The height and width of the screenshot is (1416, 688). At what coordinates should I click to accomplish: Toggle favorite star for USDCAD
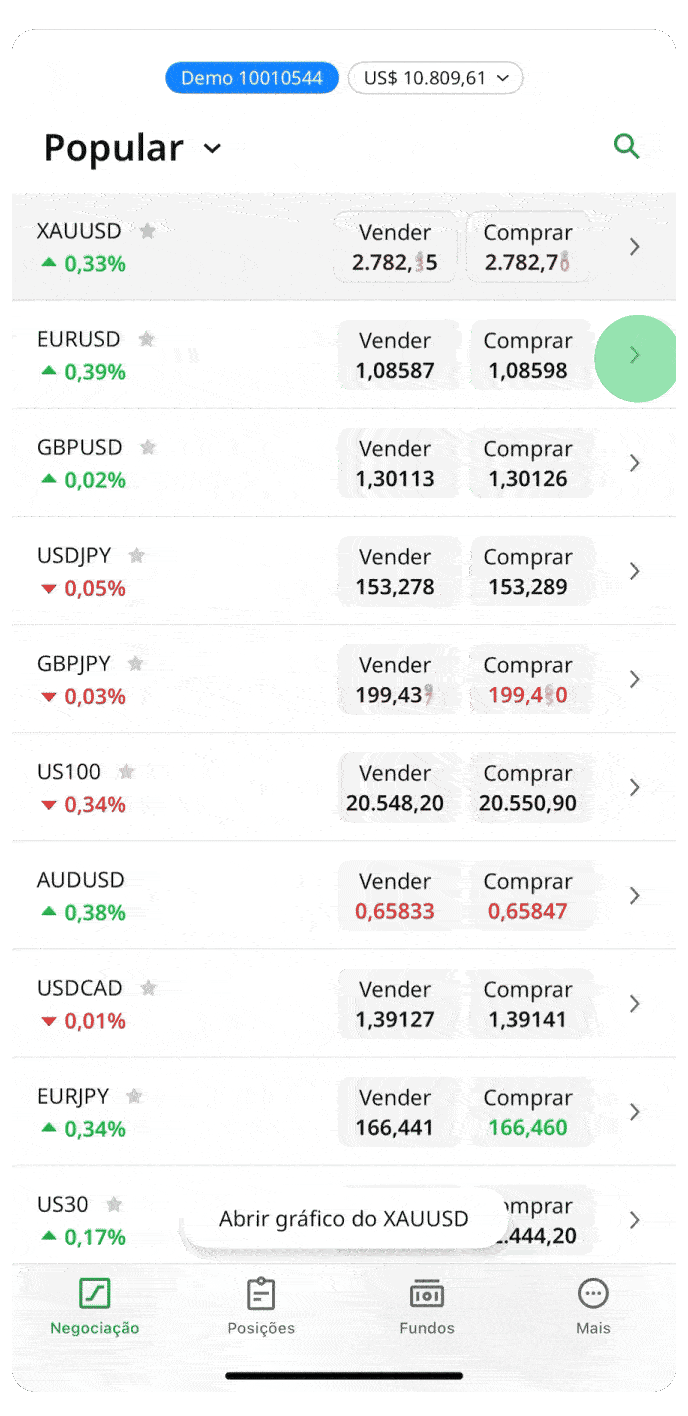pyautogui.click(x=149, y=988)
